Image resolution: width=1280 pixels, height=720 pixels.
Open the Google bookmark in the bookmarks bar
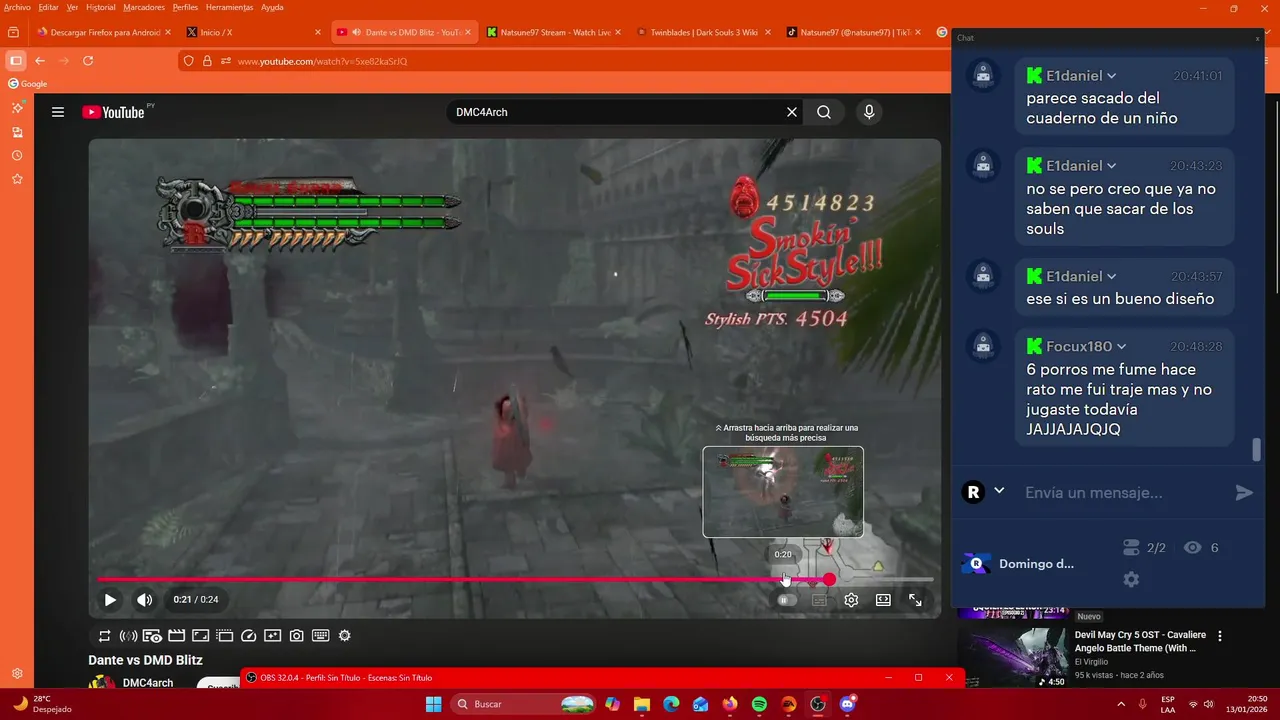point(28,84)
